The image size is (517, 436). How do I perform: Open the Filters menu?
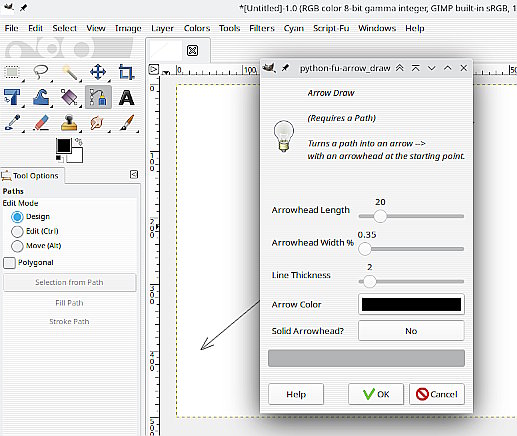click(x=262, y=28)
